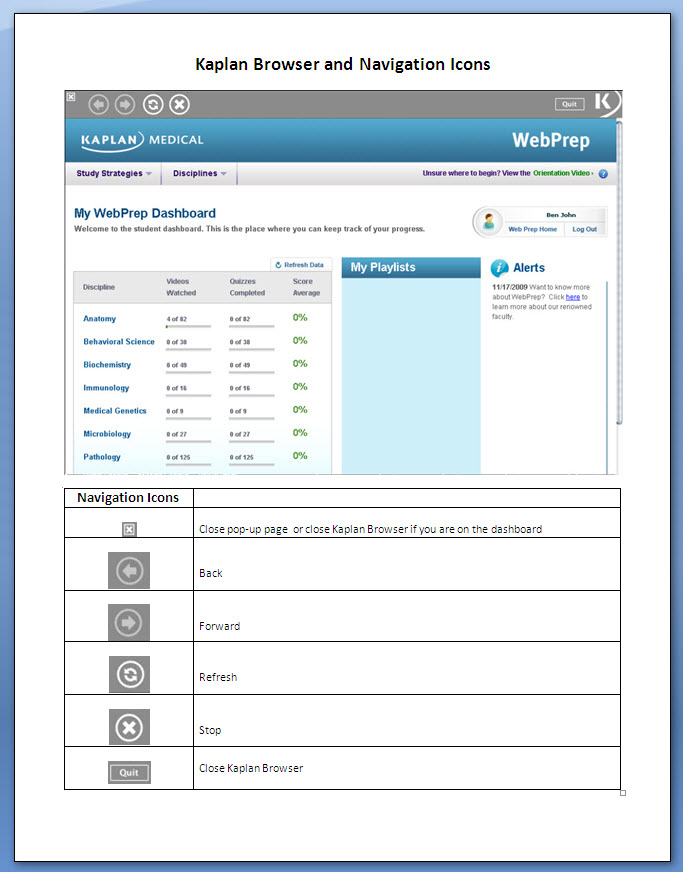Click the Pathology videos watched progress bar
Image resolution: width=683 pixels, height=872 pixels.
point(188,464)
